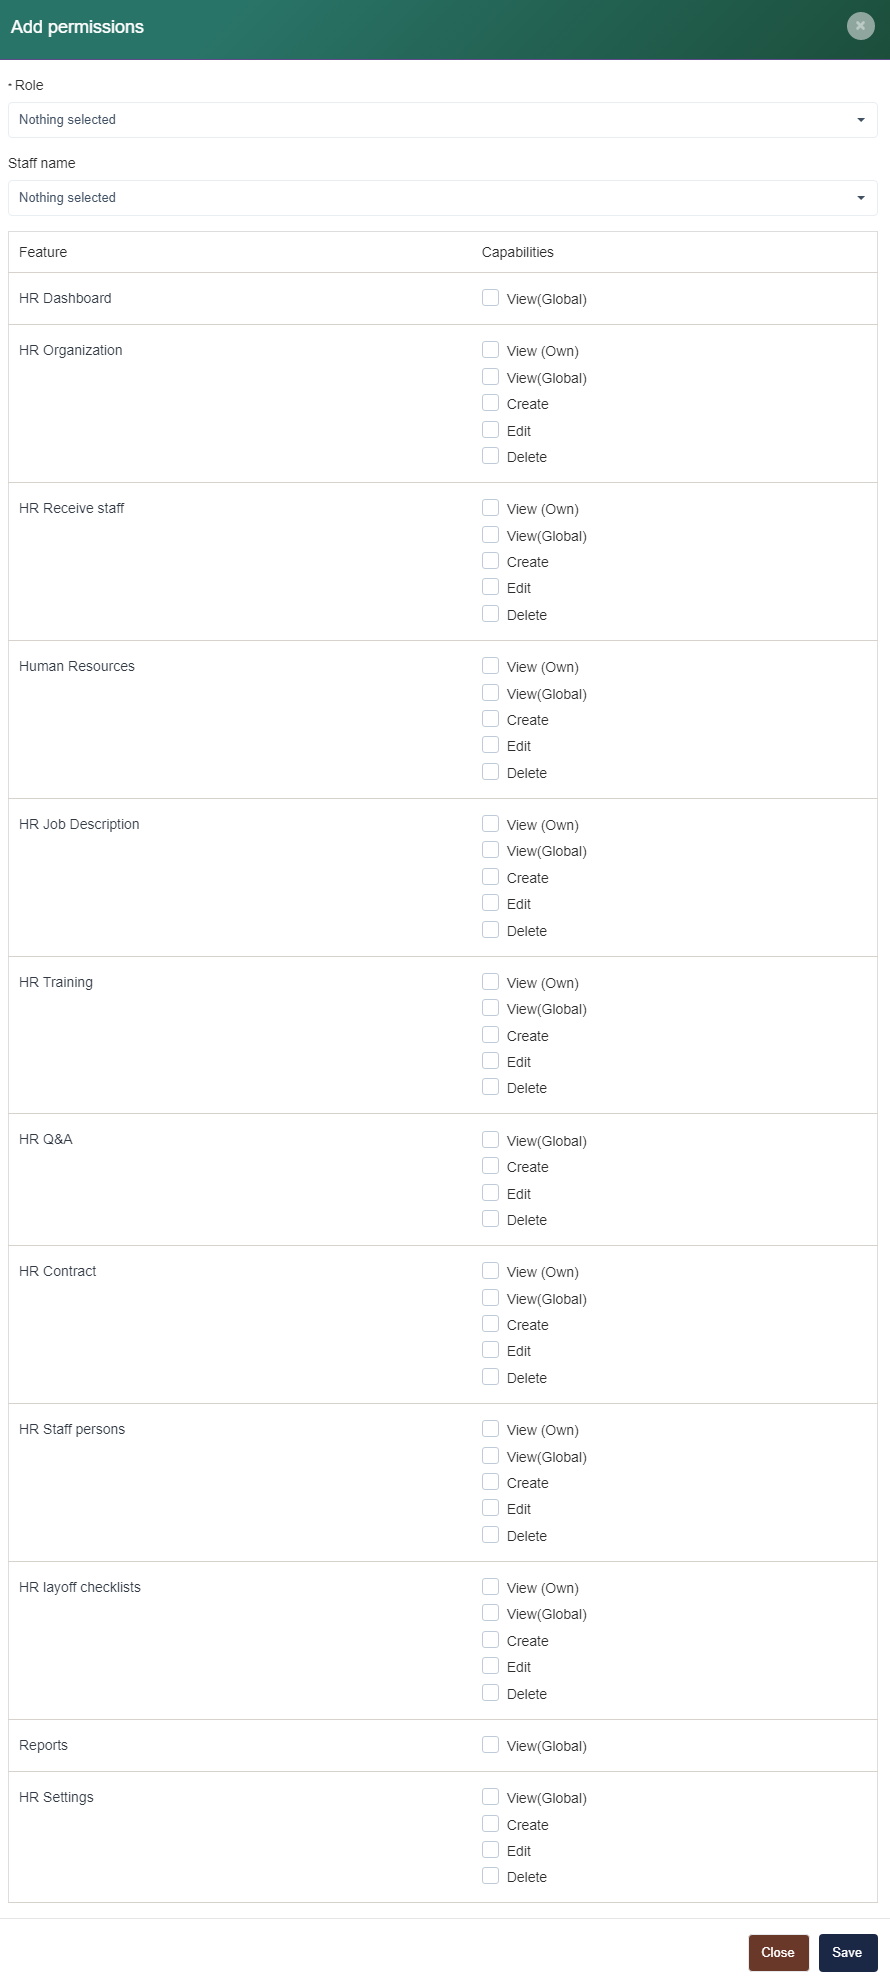The width and height of the screenshot is (890, 1977).
Task: Expand the Staff name dropdown
Action: click(x=442, y=198)
